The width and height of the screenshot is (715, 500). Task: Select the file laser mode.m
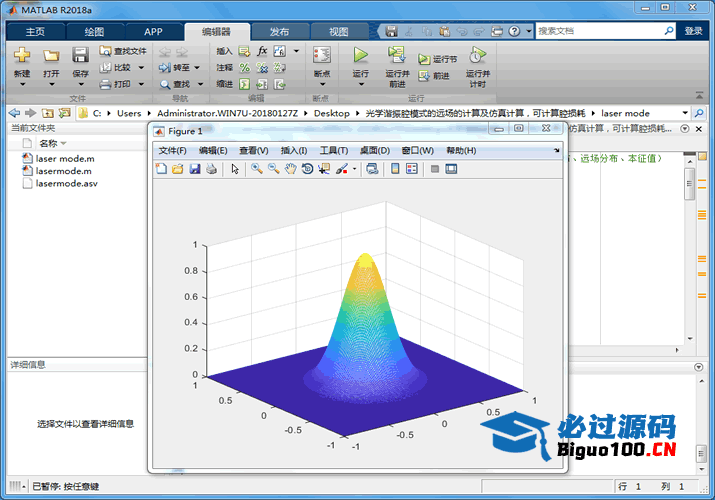click(65, 159)
